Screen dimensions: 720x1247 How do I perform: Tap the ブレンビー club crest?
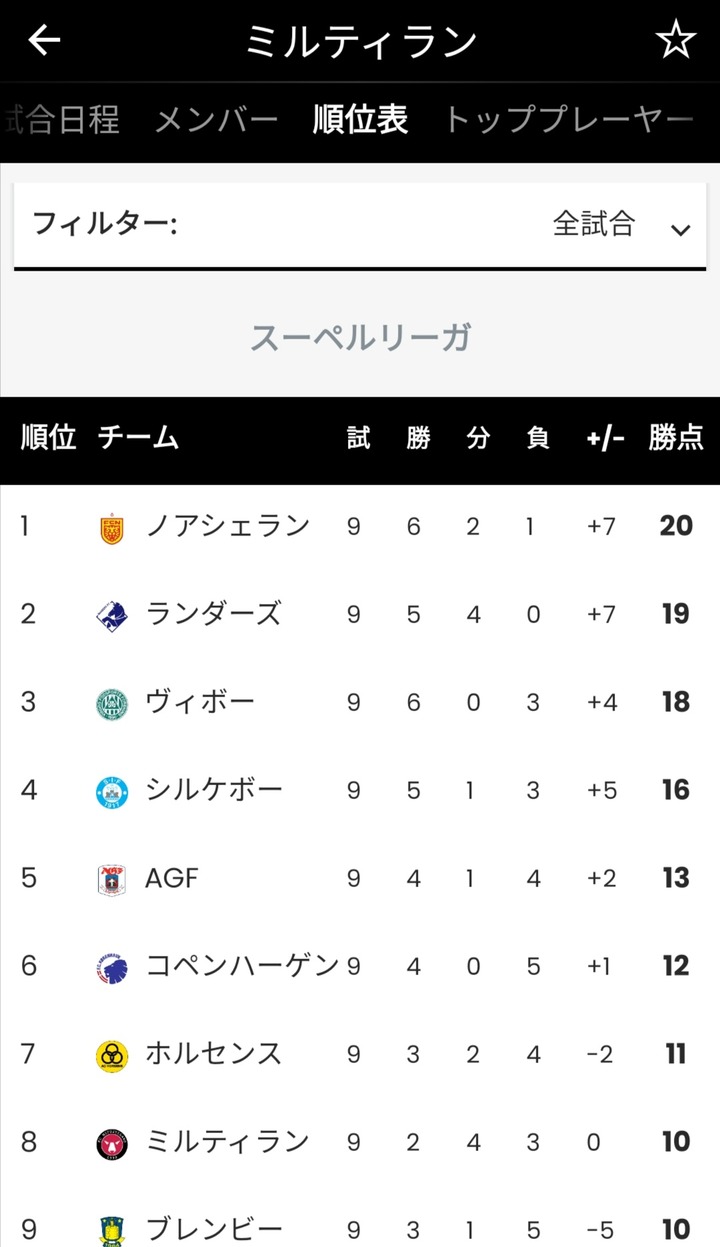(112, 1228)
